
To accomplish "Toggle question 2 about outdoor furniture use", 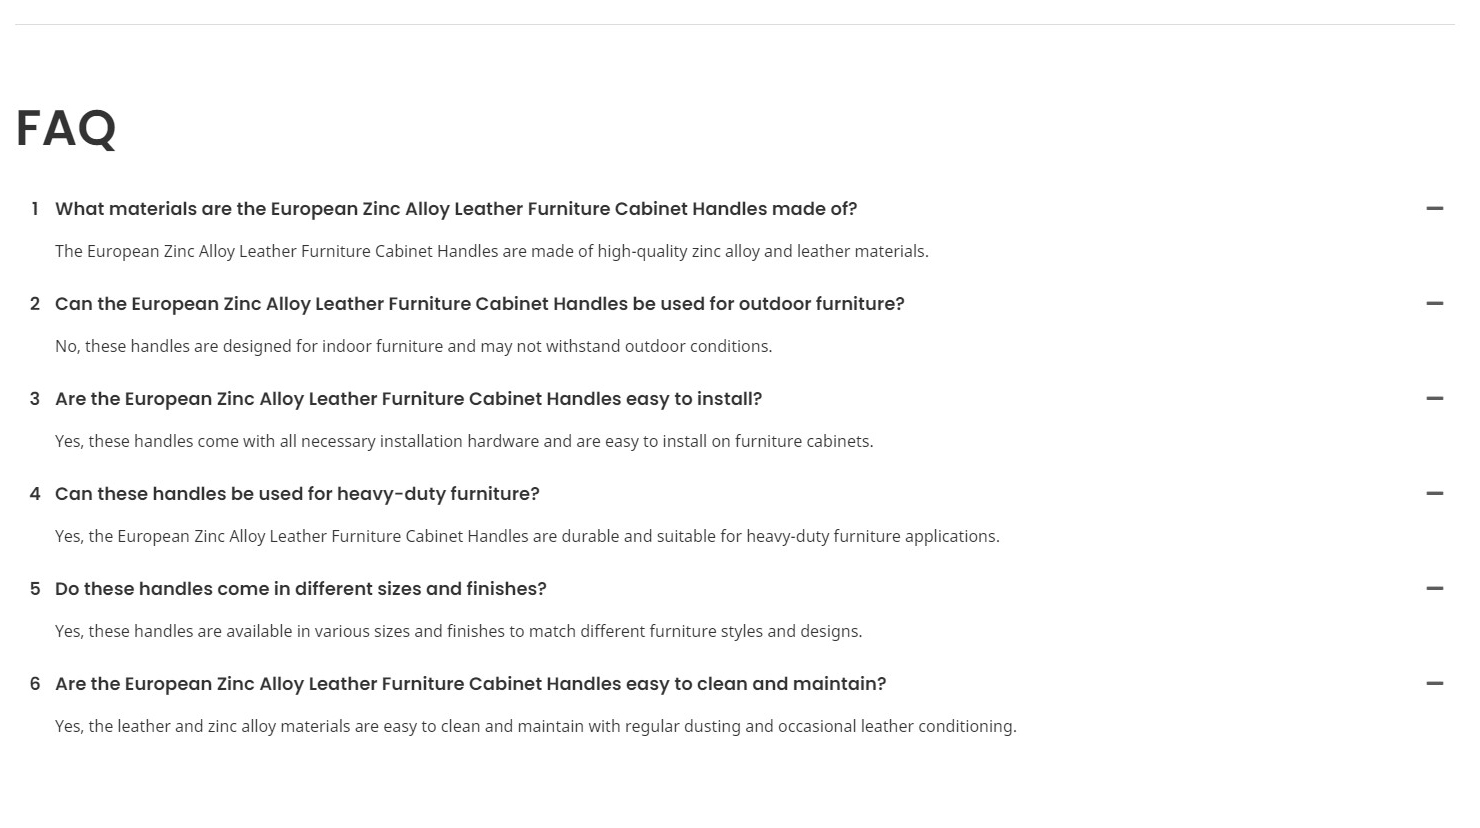I will click(x=480, y=304).
